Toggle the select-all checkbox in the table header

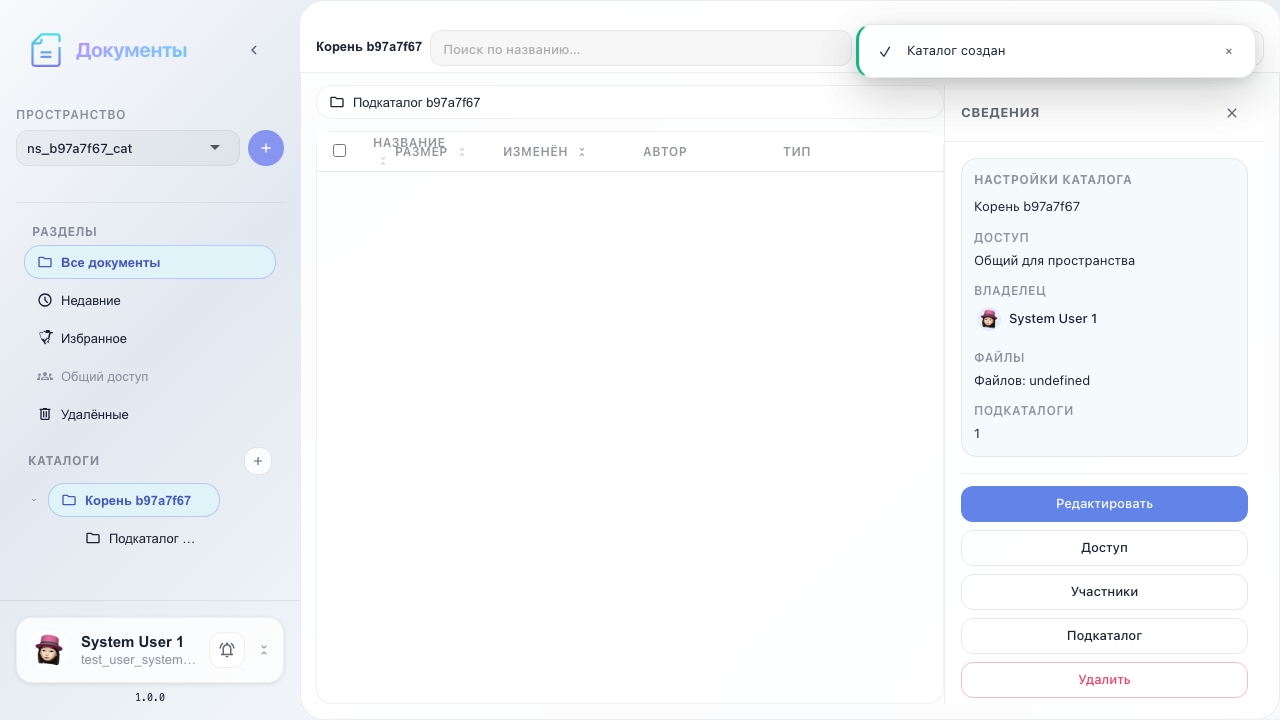tap(339, 150)
